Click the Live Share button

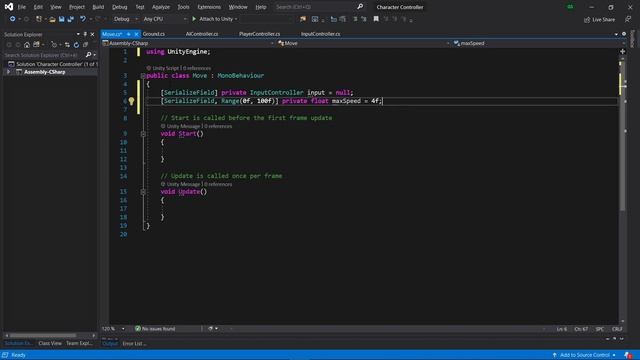point(599,20)
